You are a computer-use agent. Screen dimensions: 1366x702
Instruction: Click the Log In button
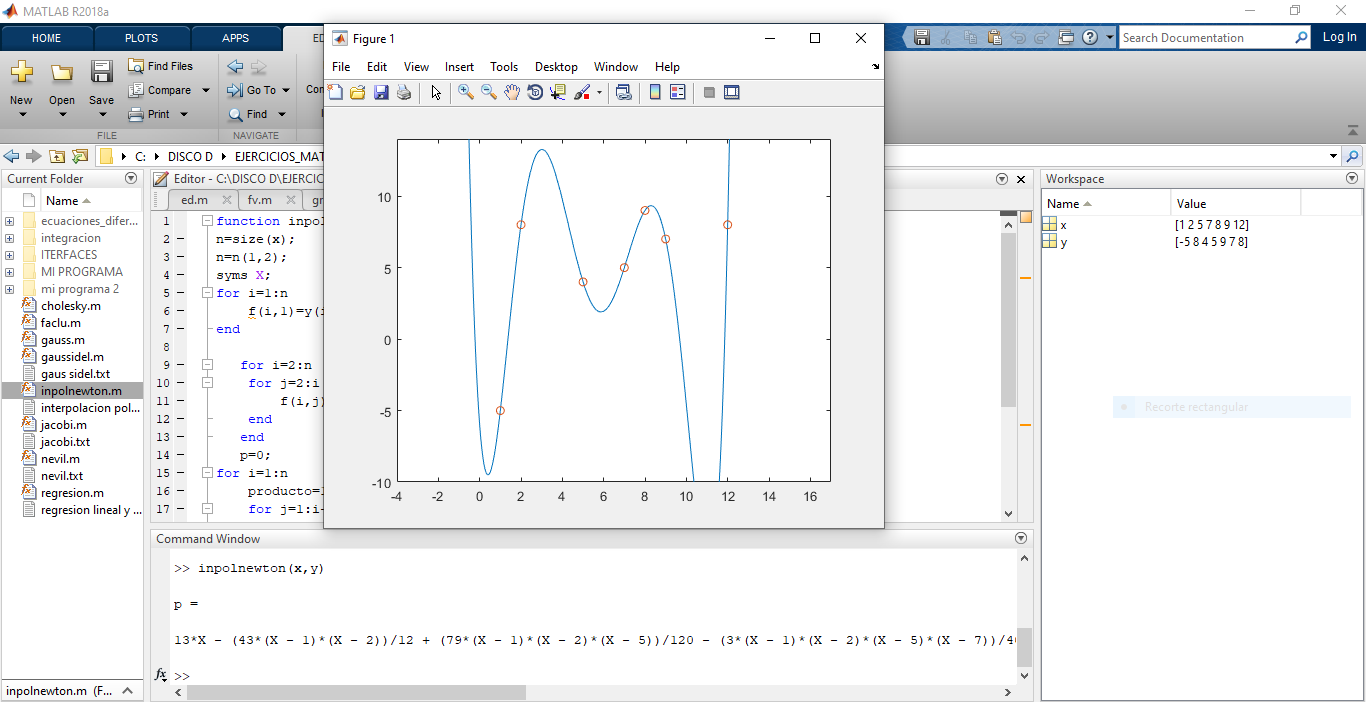pos(1339,36)
